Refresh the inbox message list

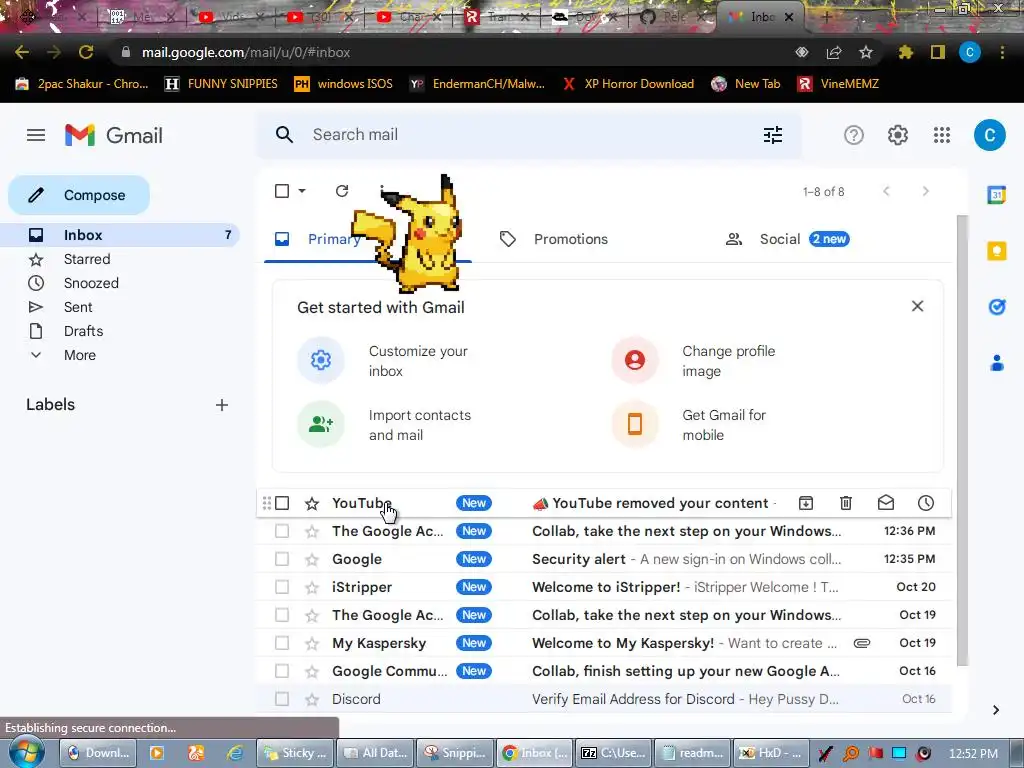[342, 191]
